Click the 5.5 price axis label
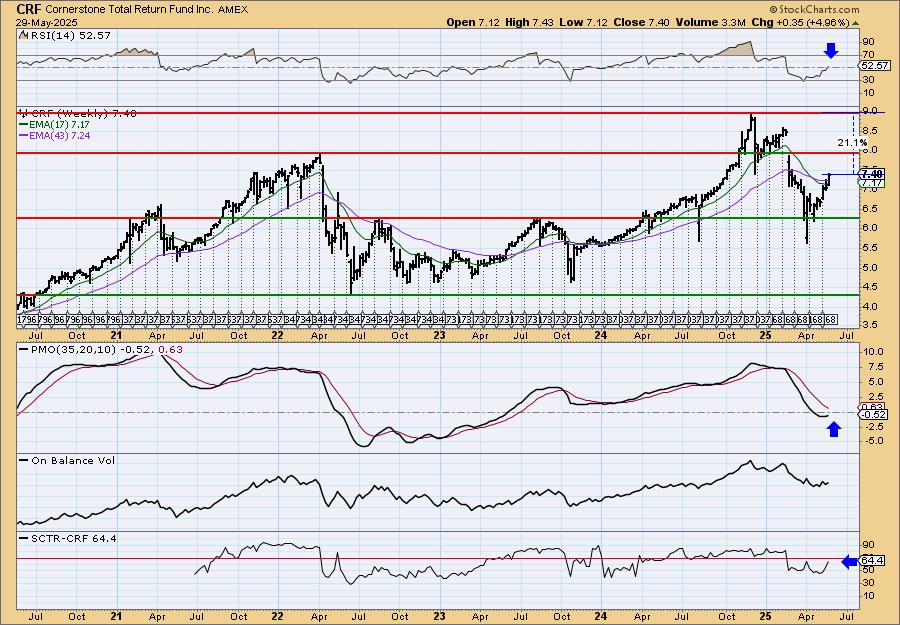This screenshot has height=625, width=900. pyautogui.click(x=870, y=248)
